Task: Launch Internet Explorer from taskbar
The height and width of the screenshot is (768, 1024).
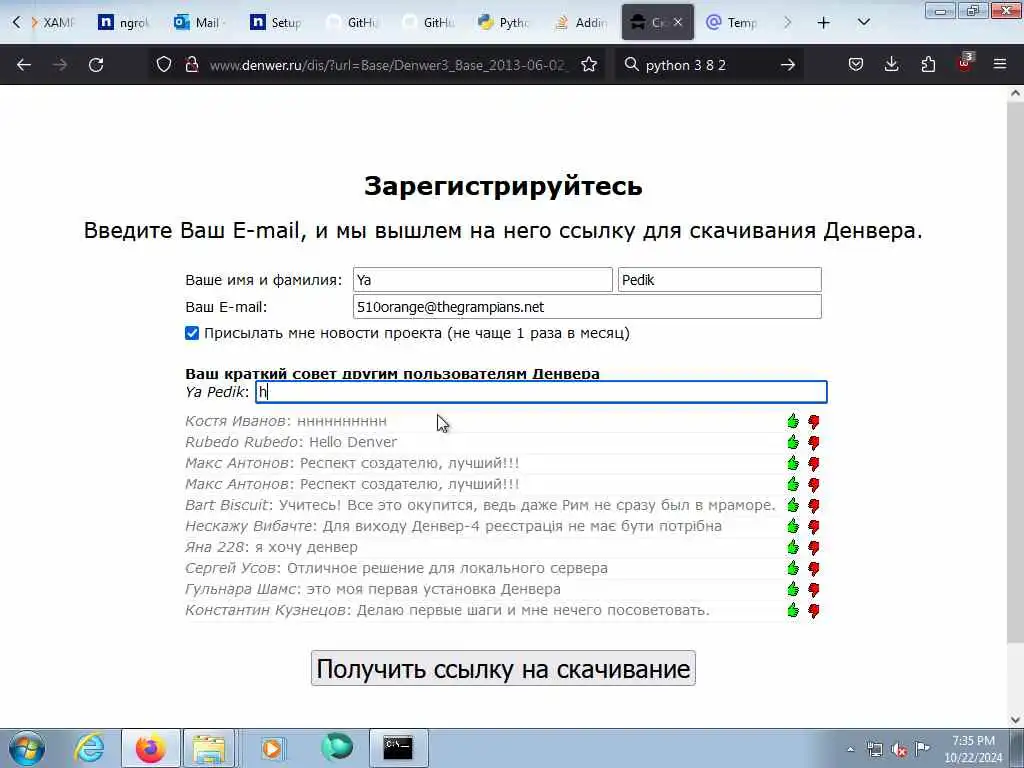Action: [x=89, y=748]
